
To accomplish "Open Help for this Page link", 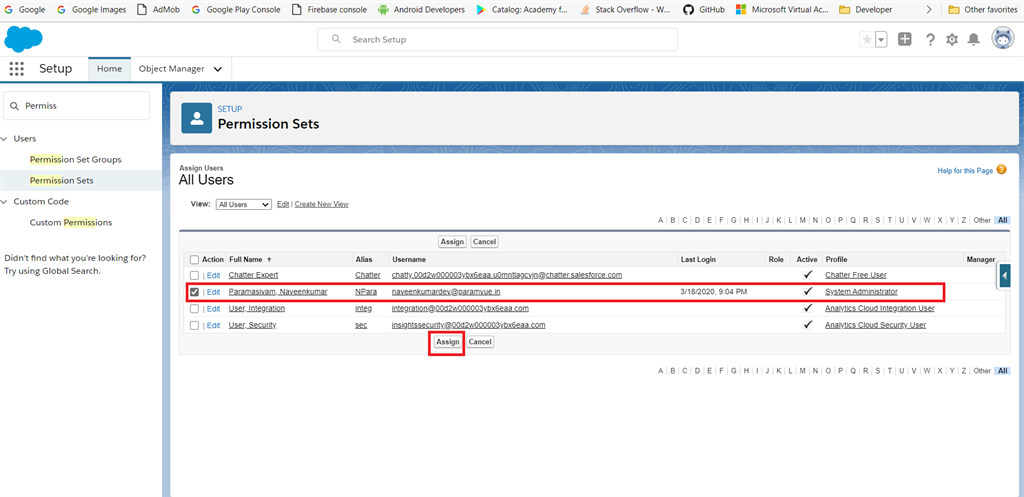I will pos(965,170).
